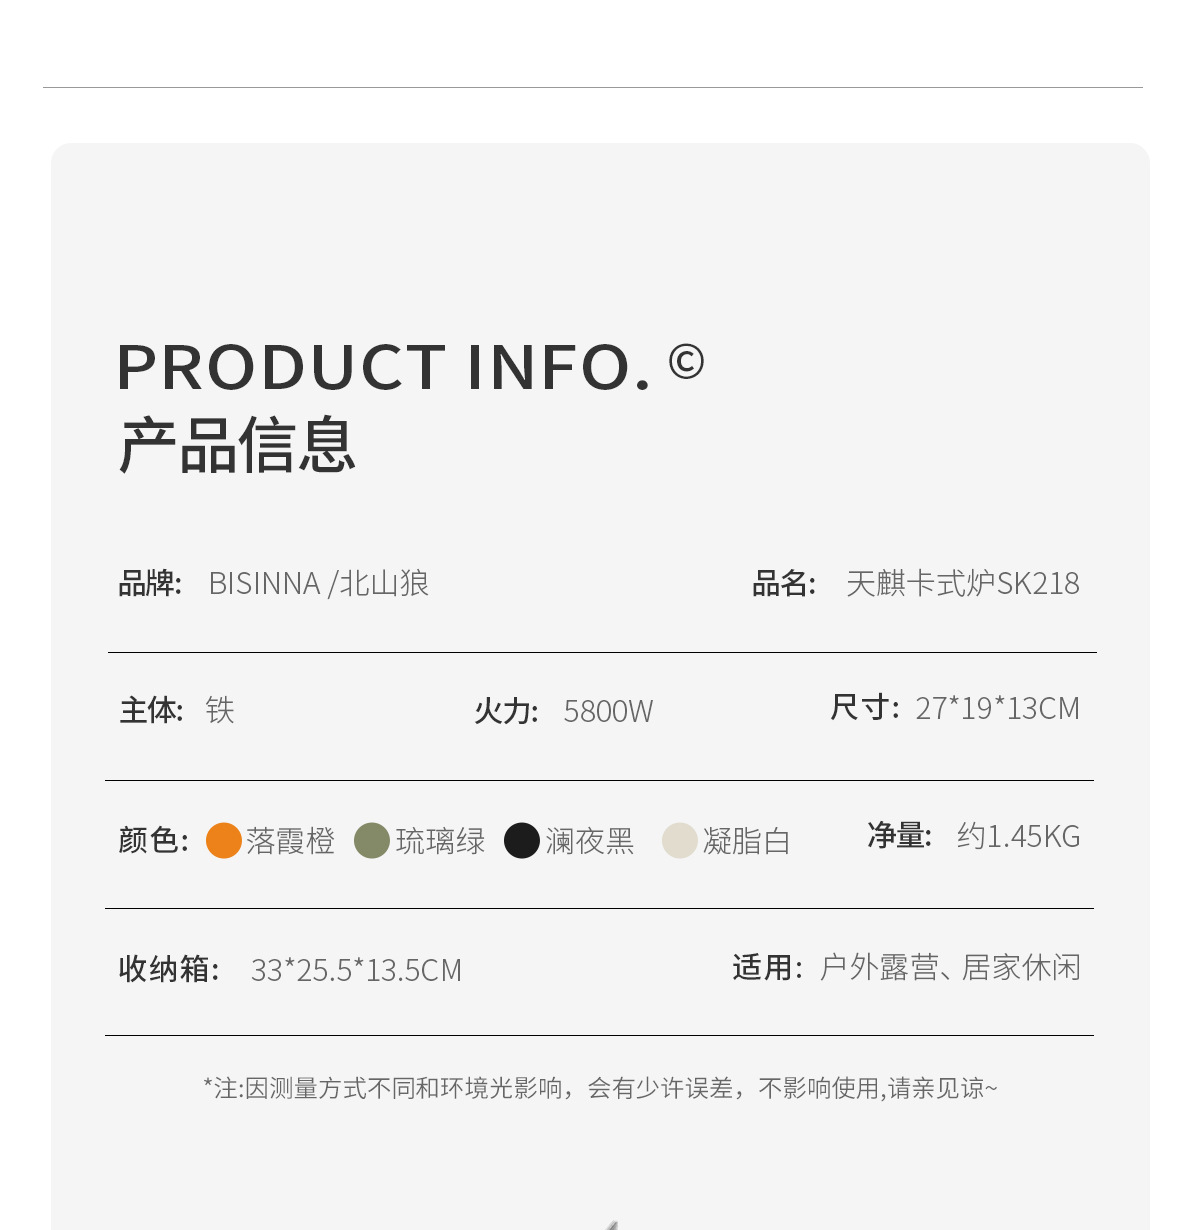Click the orange 落霞橙 color swatch
The image size is (1200, 1230).
pos(224,840)
